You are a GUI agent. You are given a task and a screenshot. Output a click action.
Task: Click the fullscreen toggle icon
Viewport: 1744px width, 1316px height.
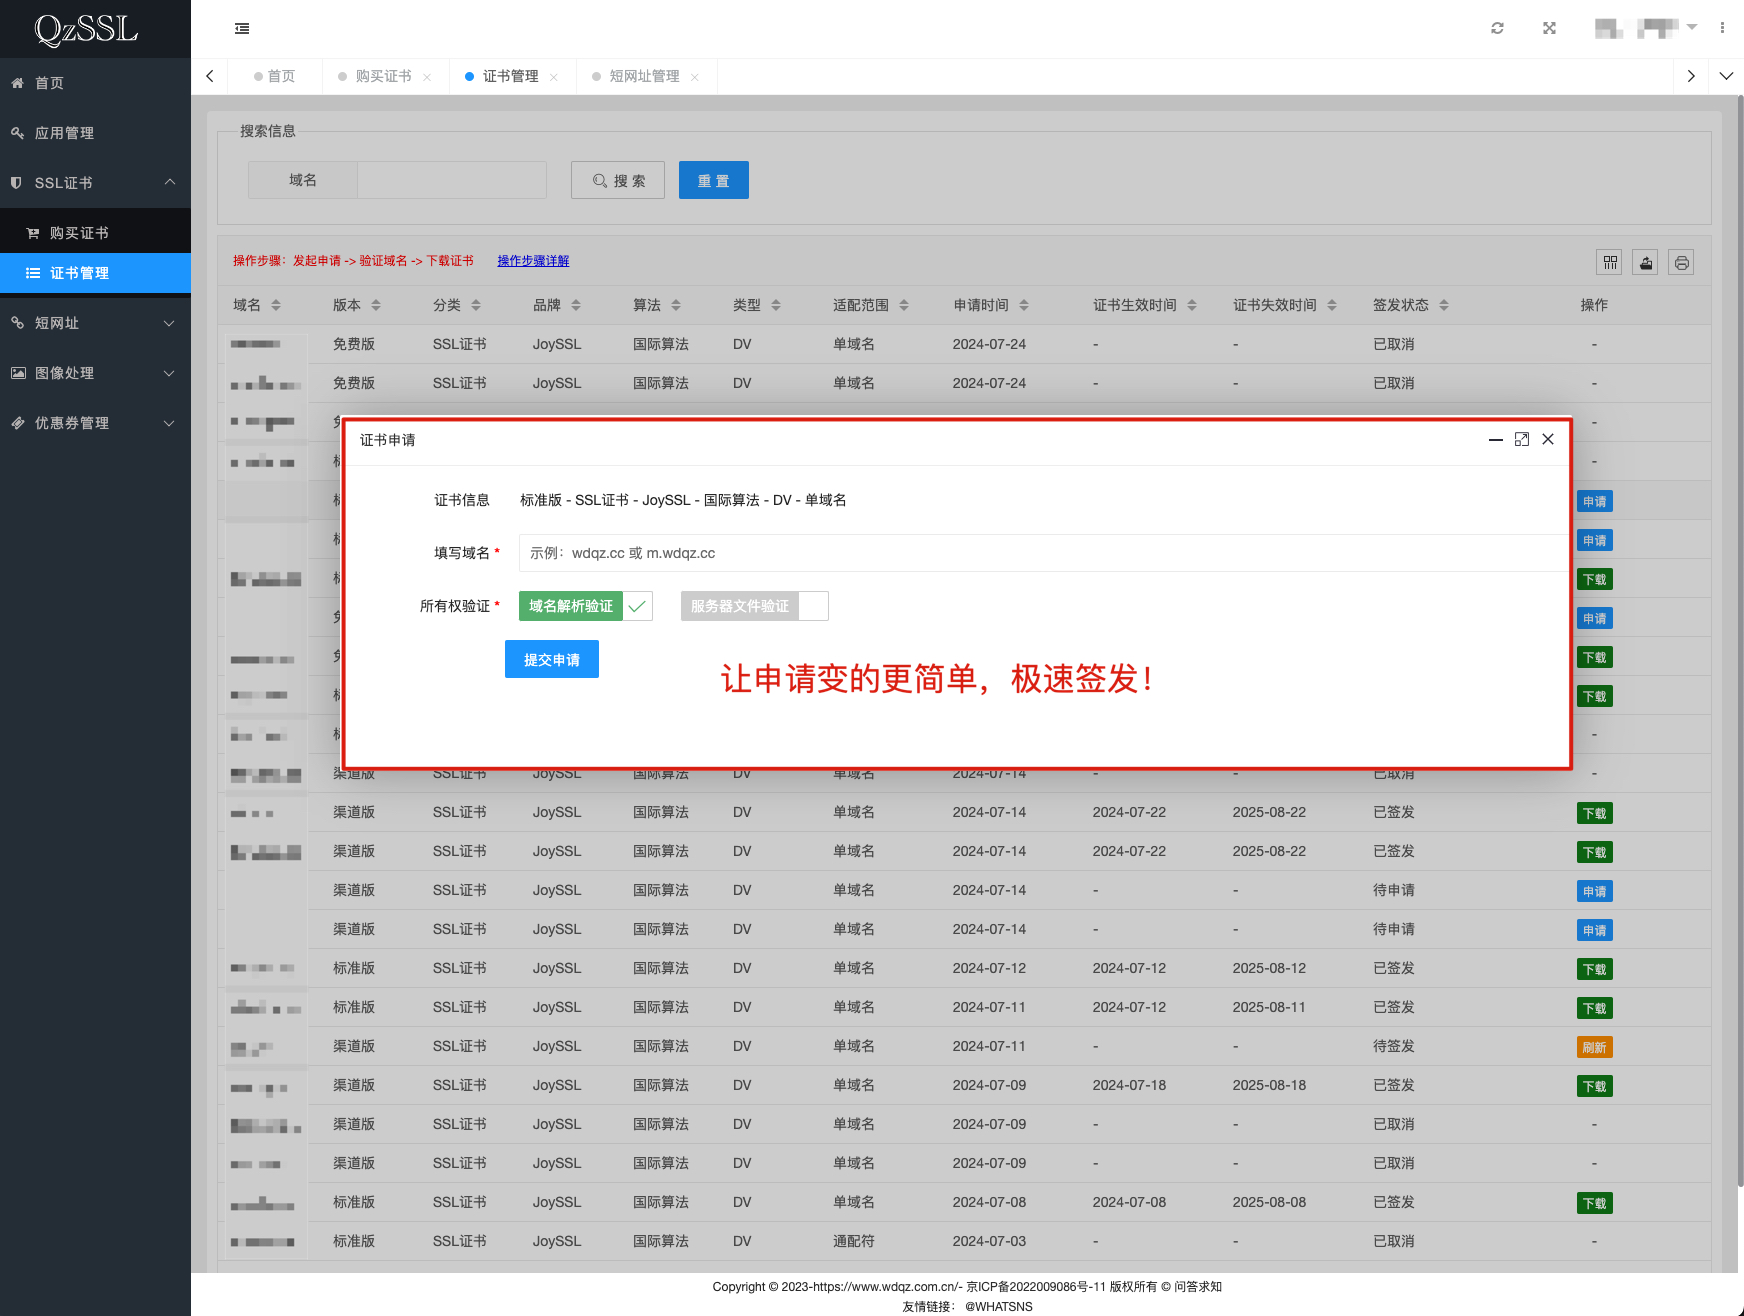(1549, 28)
